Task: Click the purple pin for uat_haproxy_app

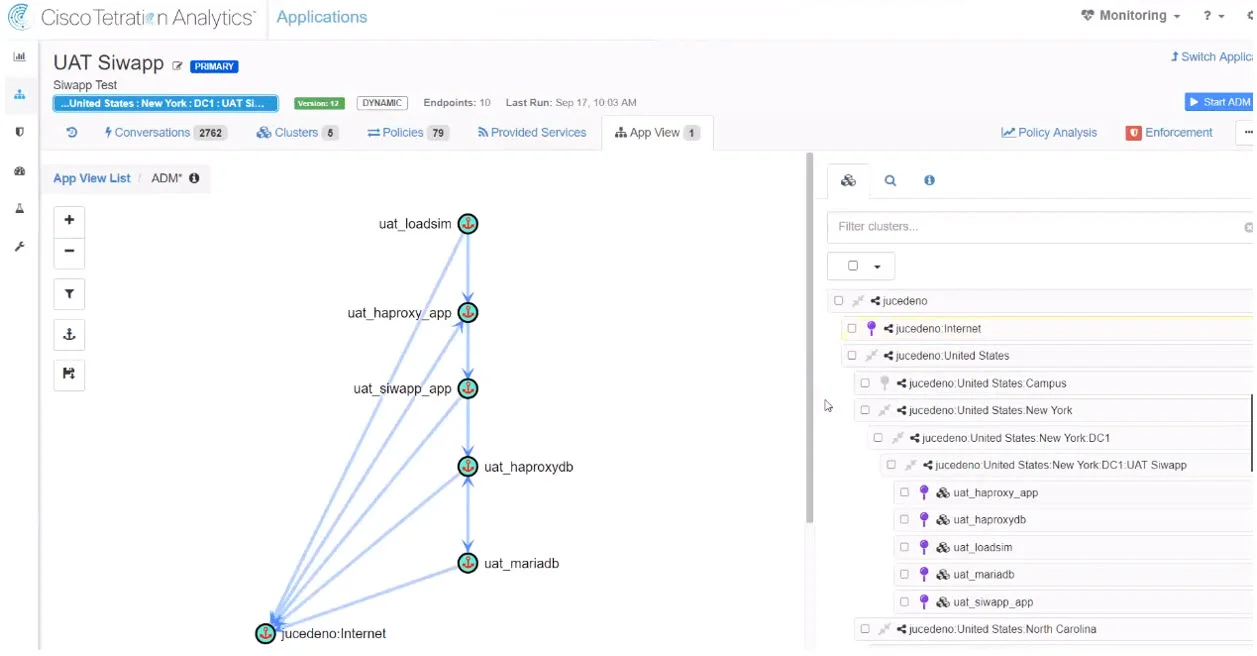Action: tap(924, 492)
